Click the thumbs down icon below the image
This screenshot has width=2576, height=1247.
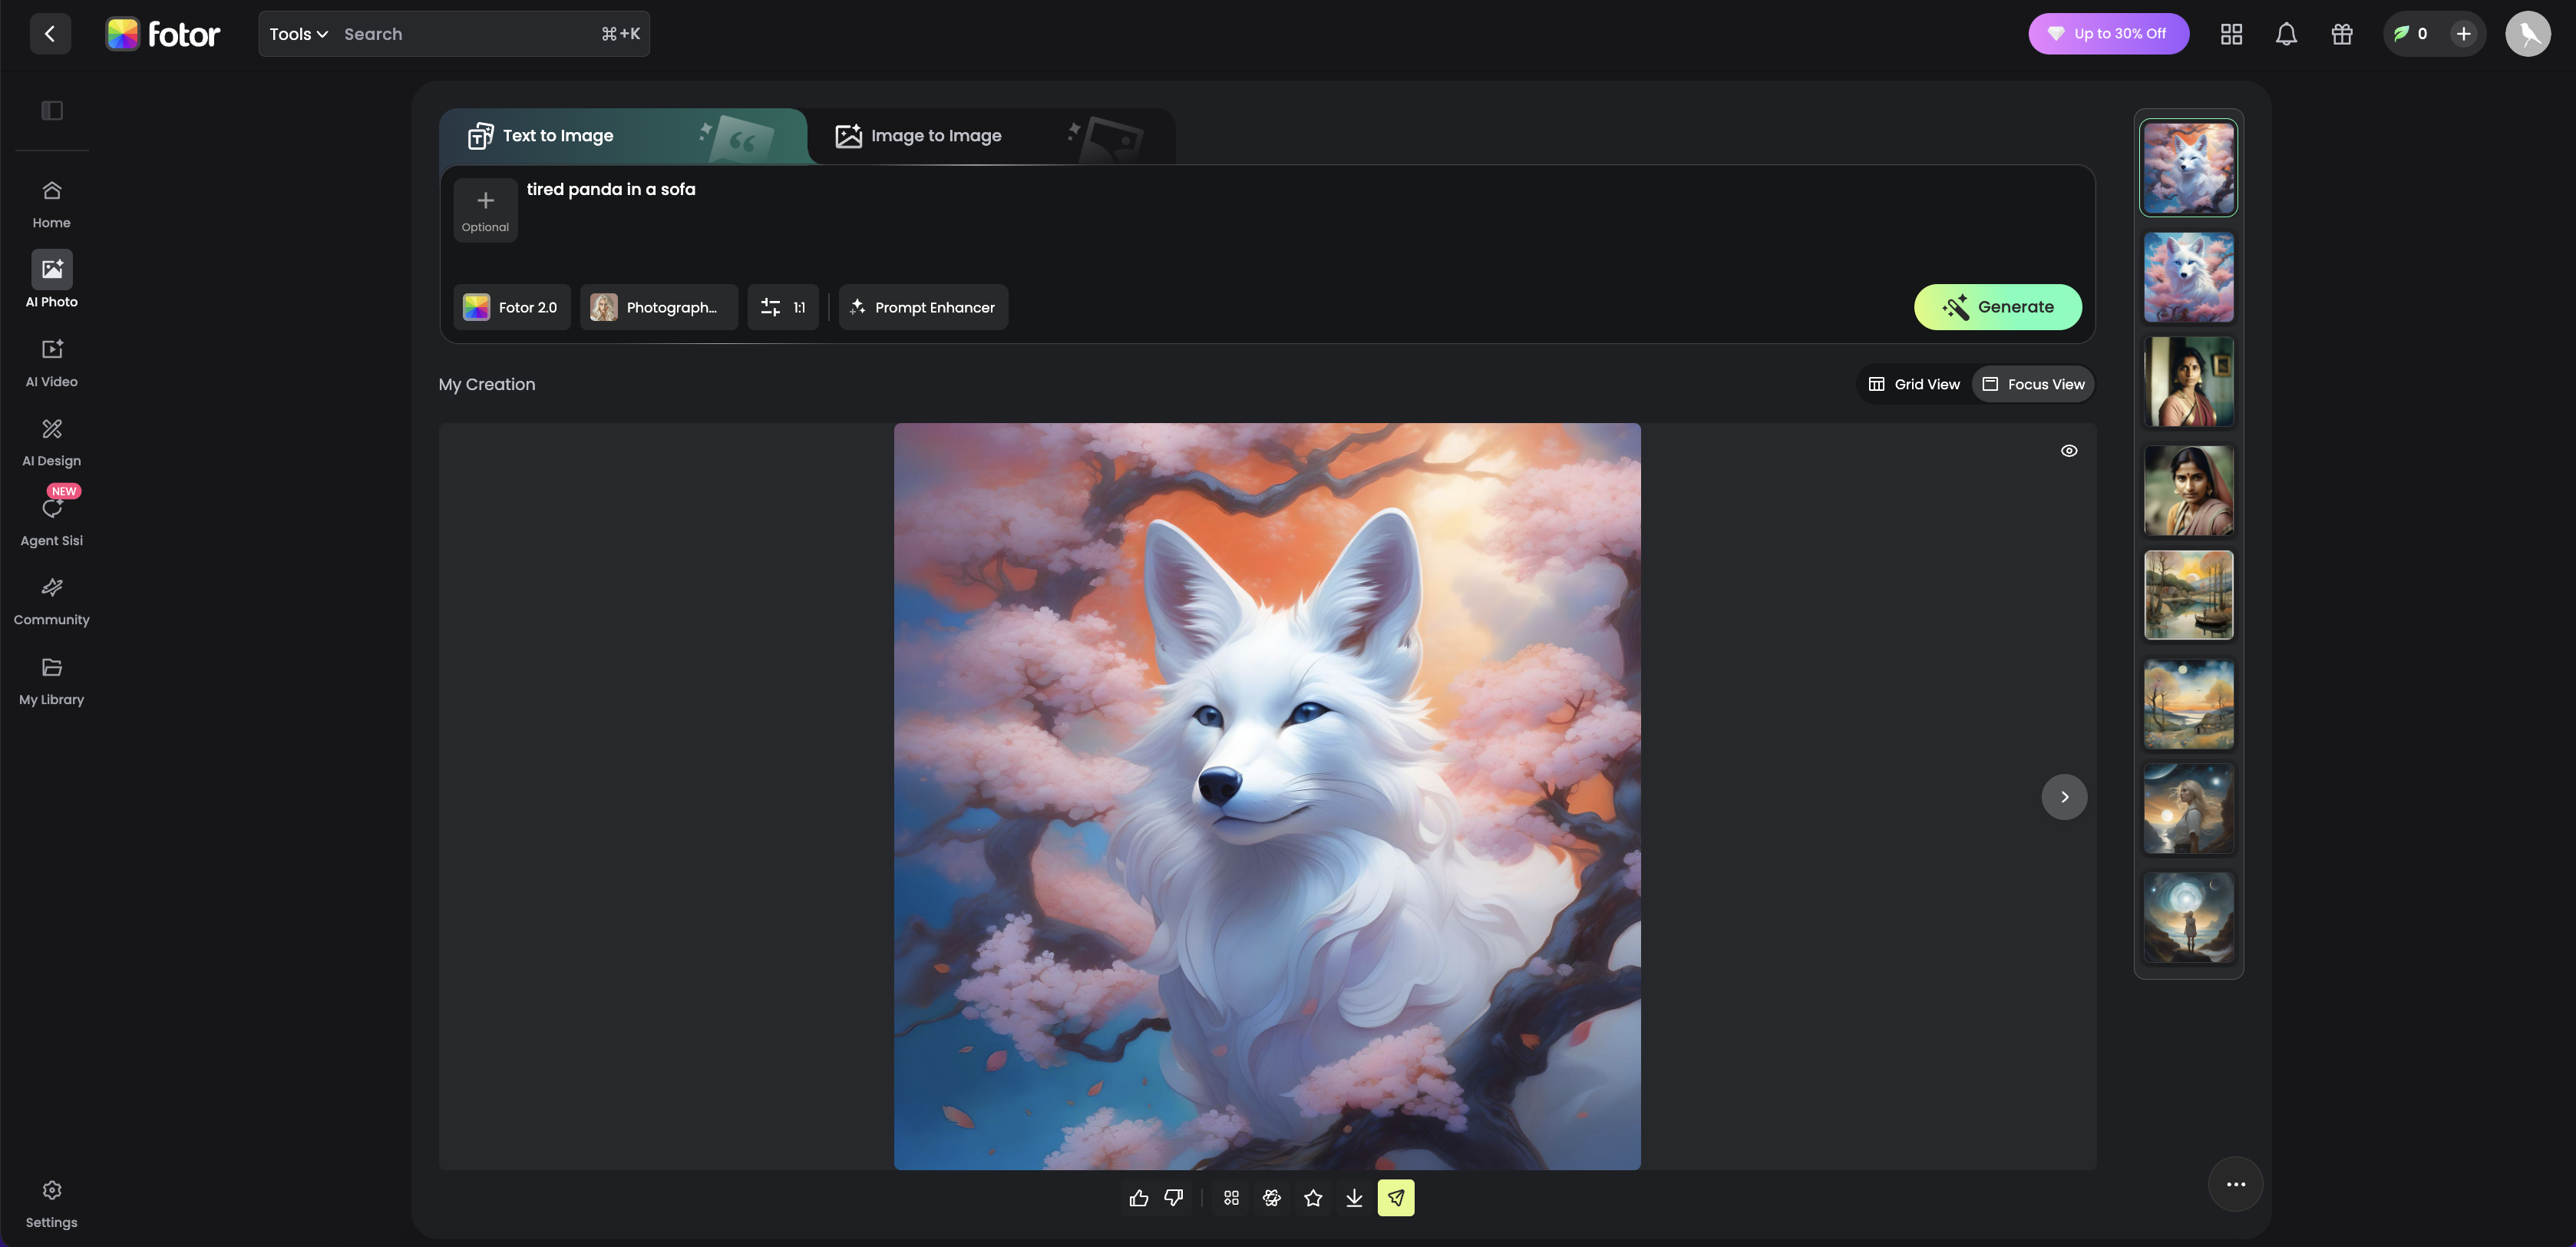coord(1174,1198)
